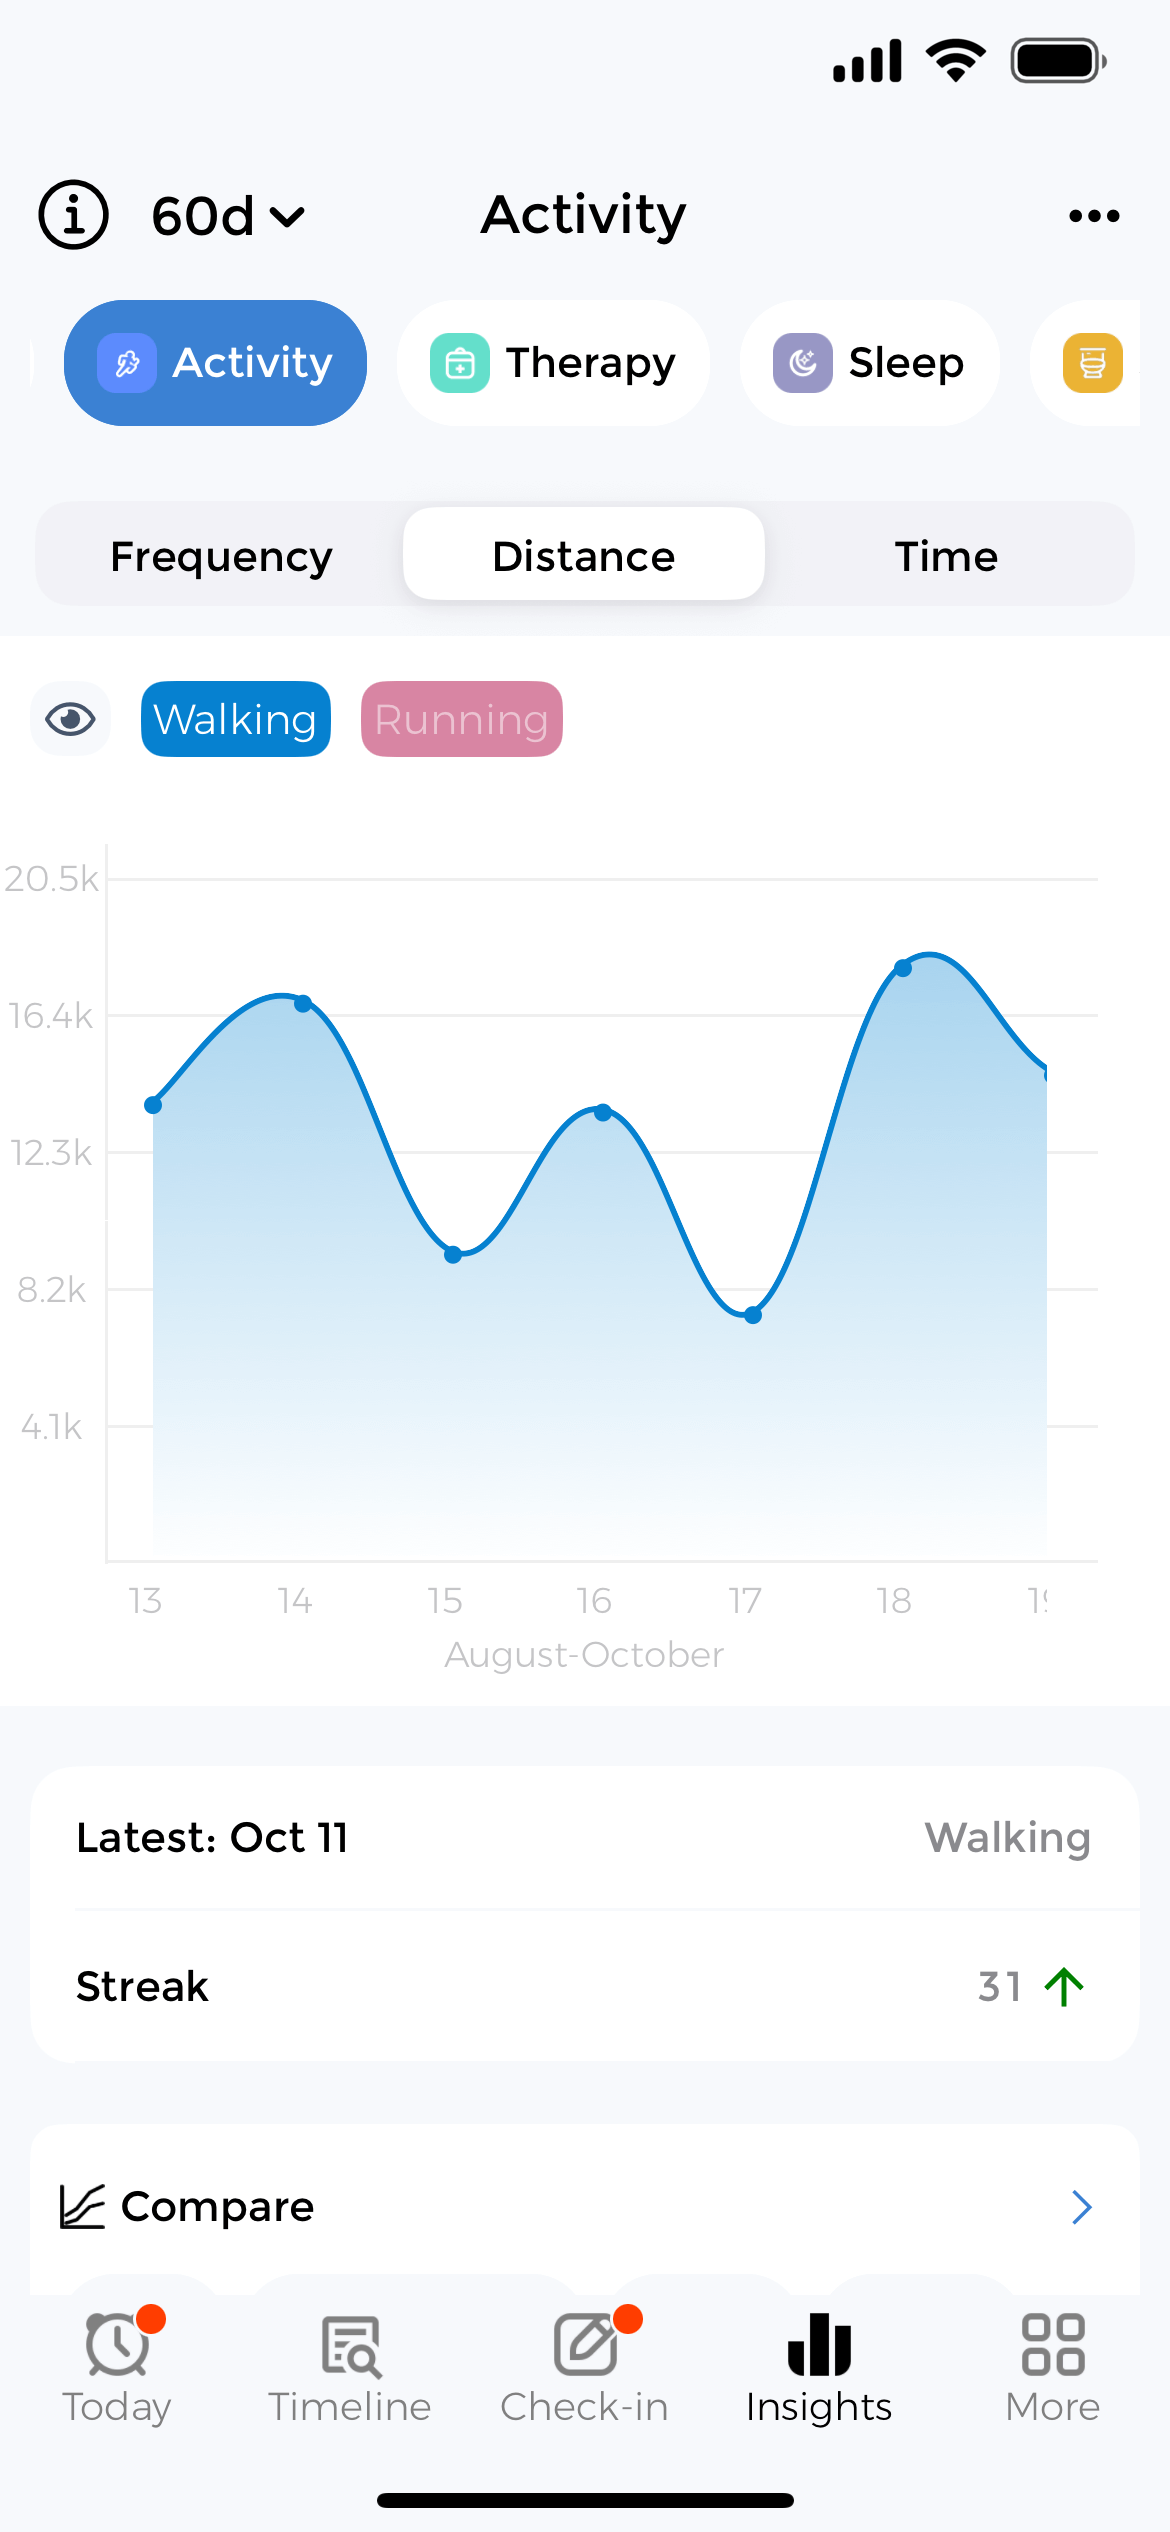Select the Therapy category chip

553,363
